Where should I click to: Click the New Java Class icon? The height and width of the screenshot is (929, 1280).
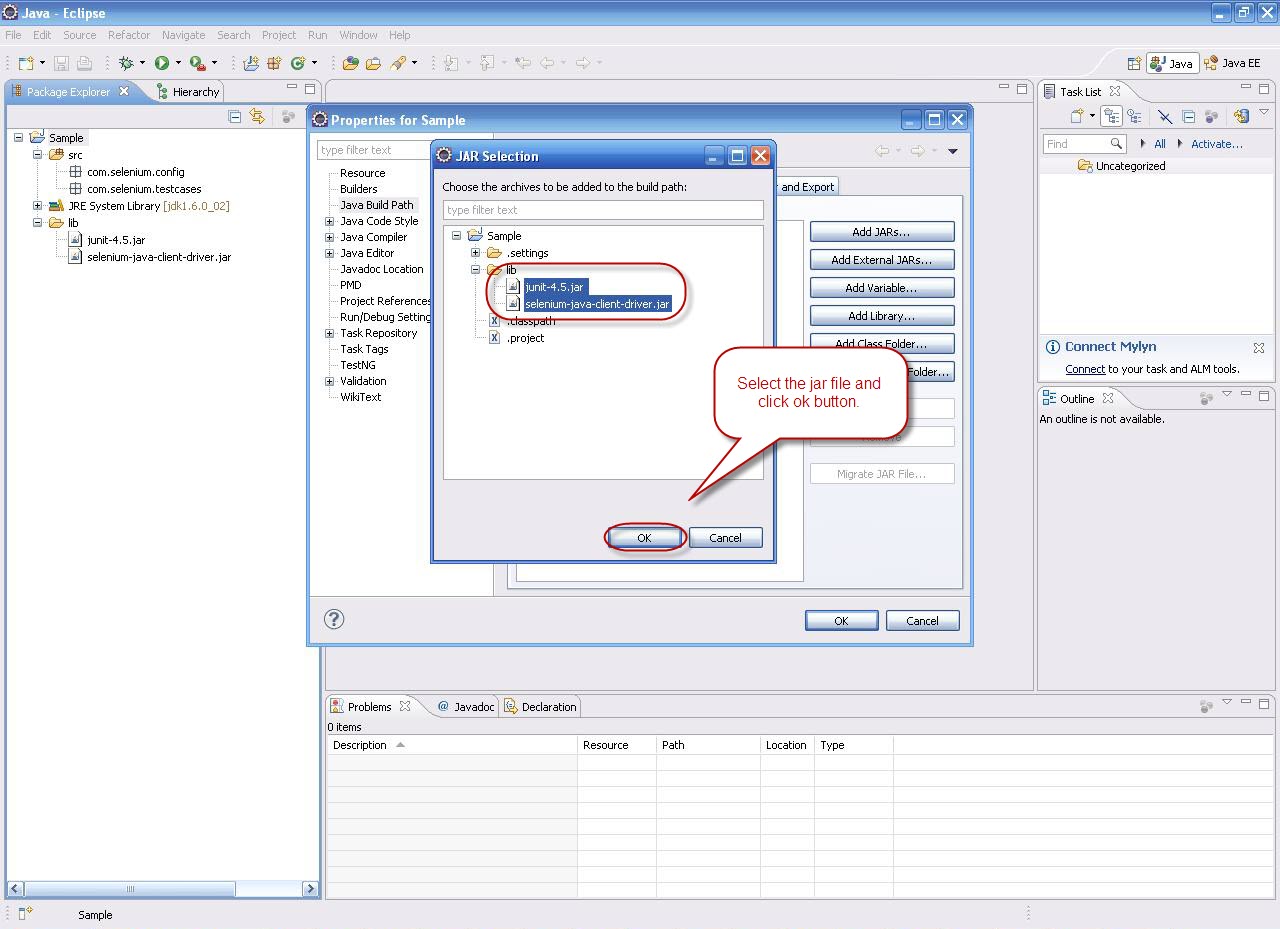(x=296, y=62)
